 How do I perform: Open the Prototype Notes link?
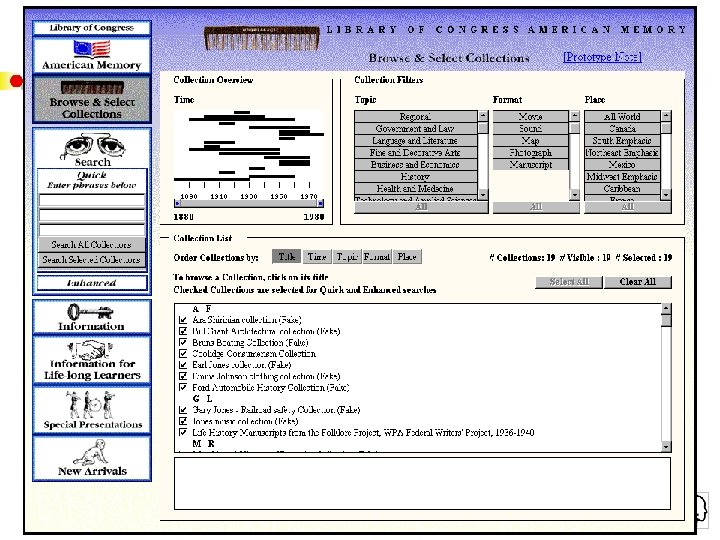point(602,57)
